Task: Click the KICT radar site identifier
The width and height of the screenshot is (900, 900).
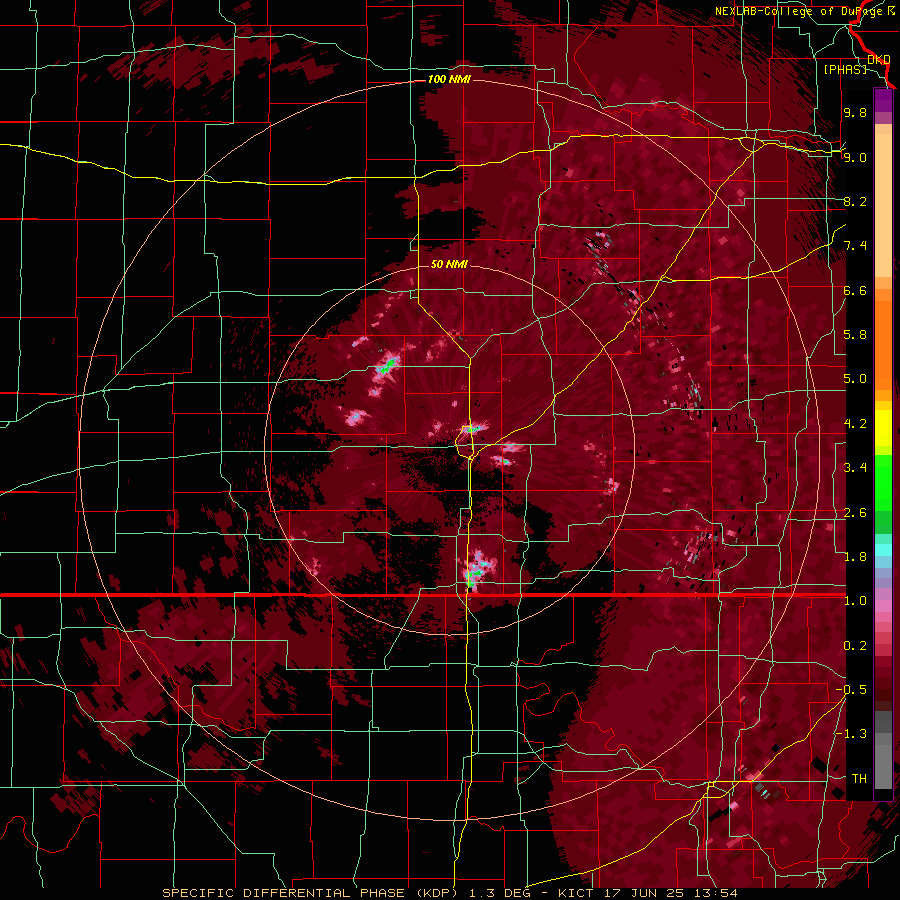Action: [577, 893]
